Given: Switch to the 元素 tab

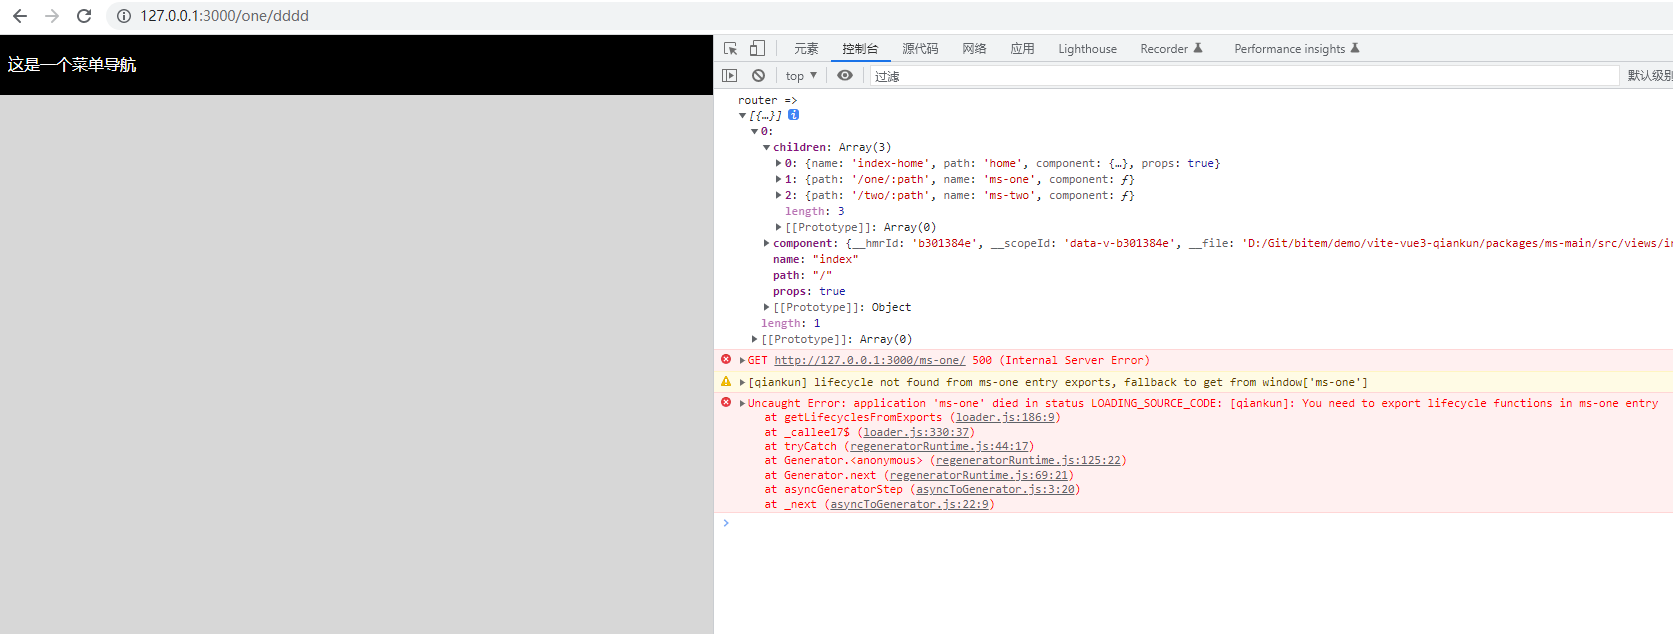Looking at the screenshot, I should (806, 48).
